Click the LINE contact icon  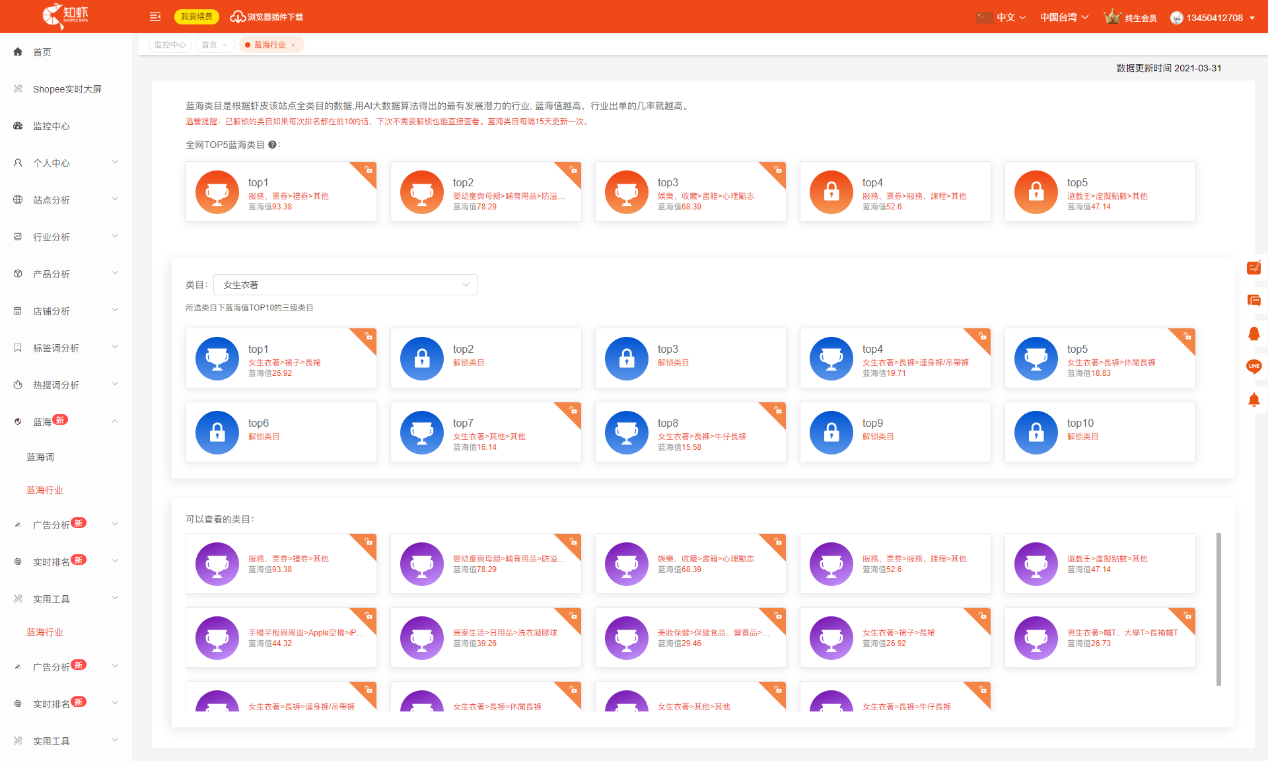(x=1254, y=366)
